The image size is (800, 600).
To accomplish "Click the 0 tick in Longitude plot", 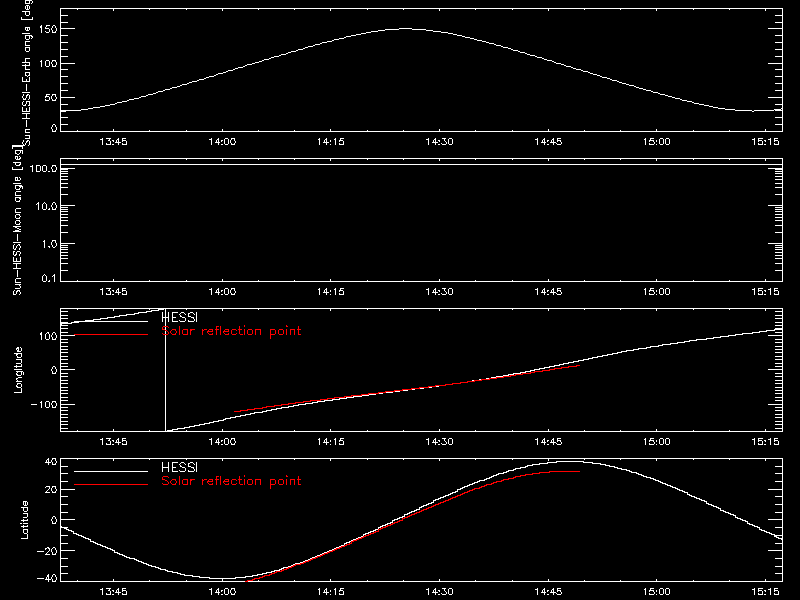I will 54,370.
